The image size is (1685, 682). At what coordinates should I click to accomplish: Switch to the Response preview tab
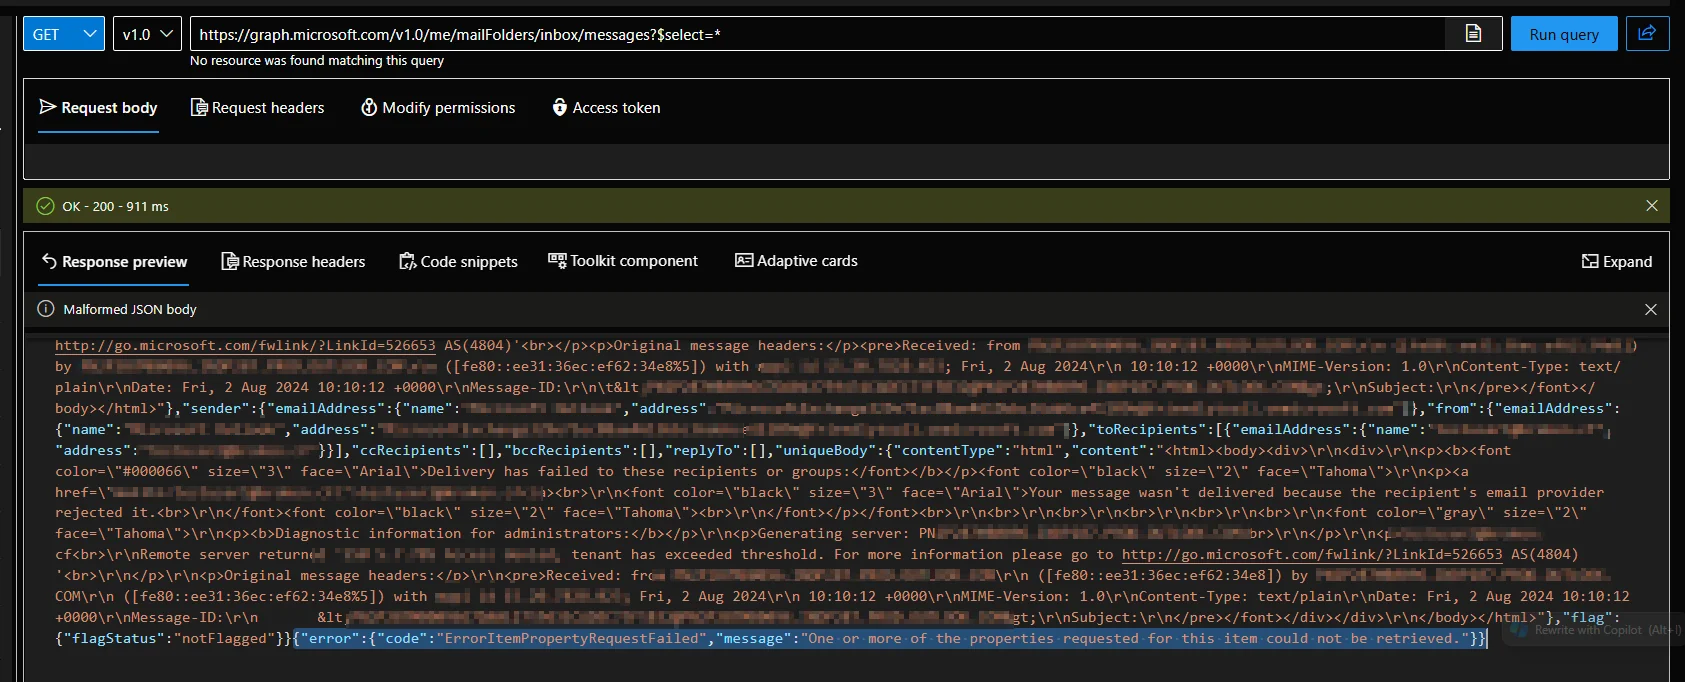[114, 262]
